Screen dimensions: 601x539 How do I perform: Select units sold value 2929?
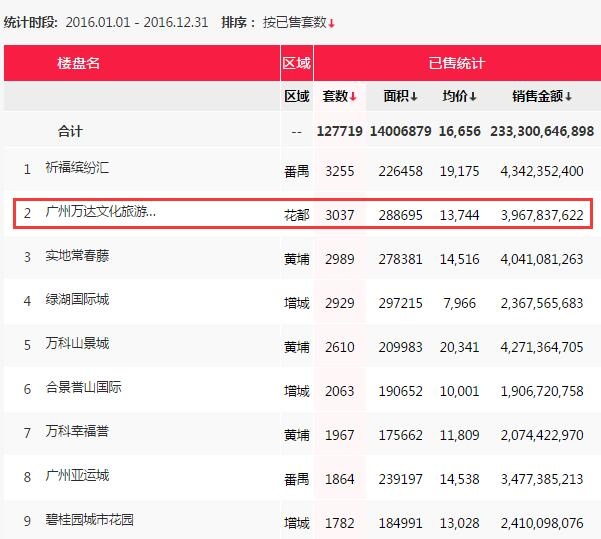tap(340, 303)
